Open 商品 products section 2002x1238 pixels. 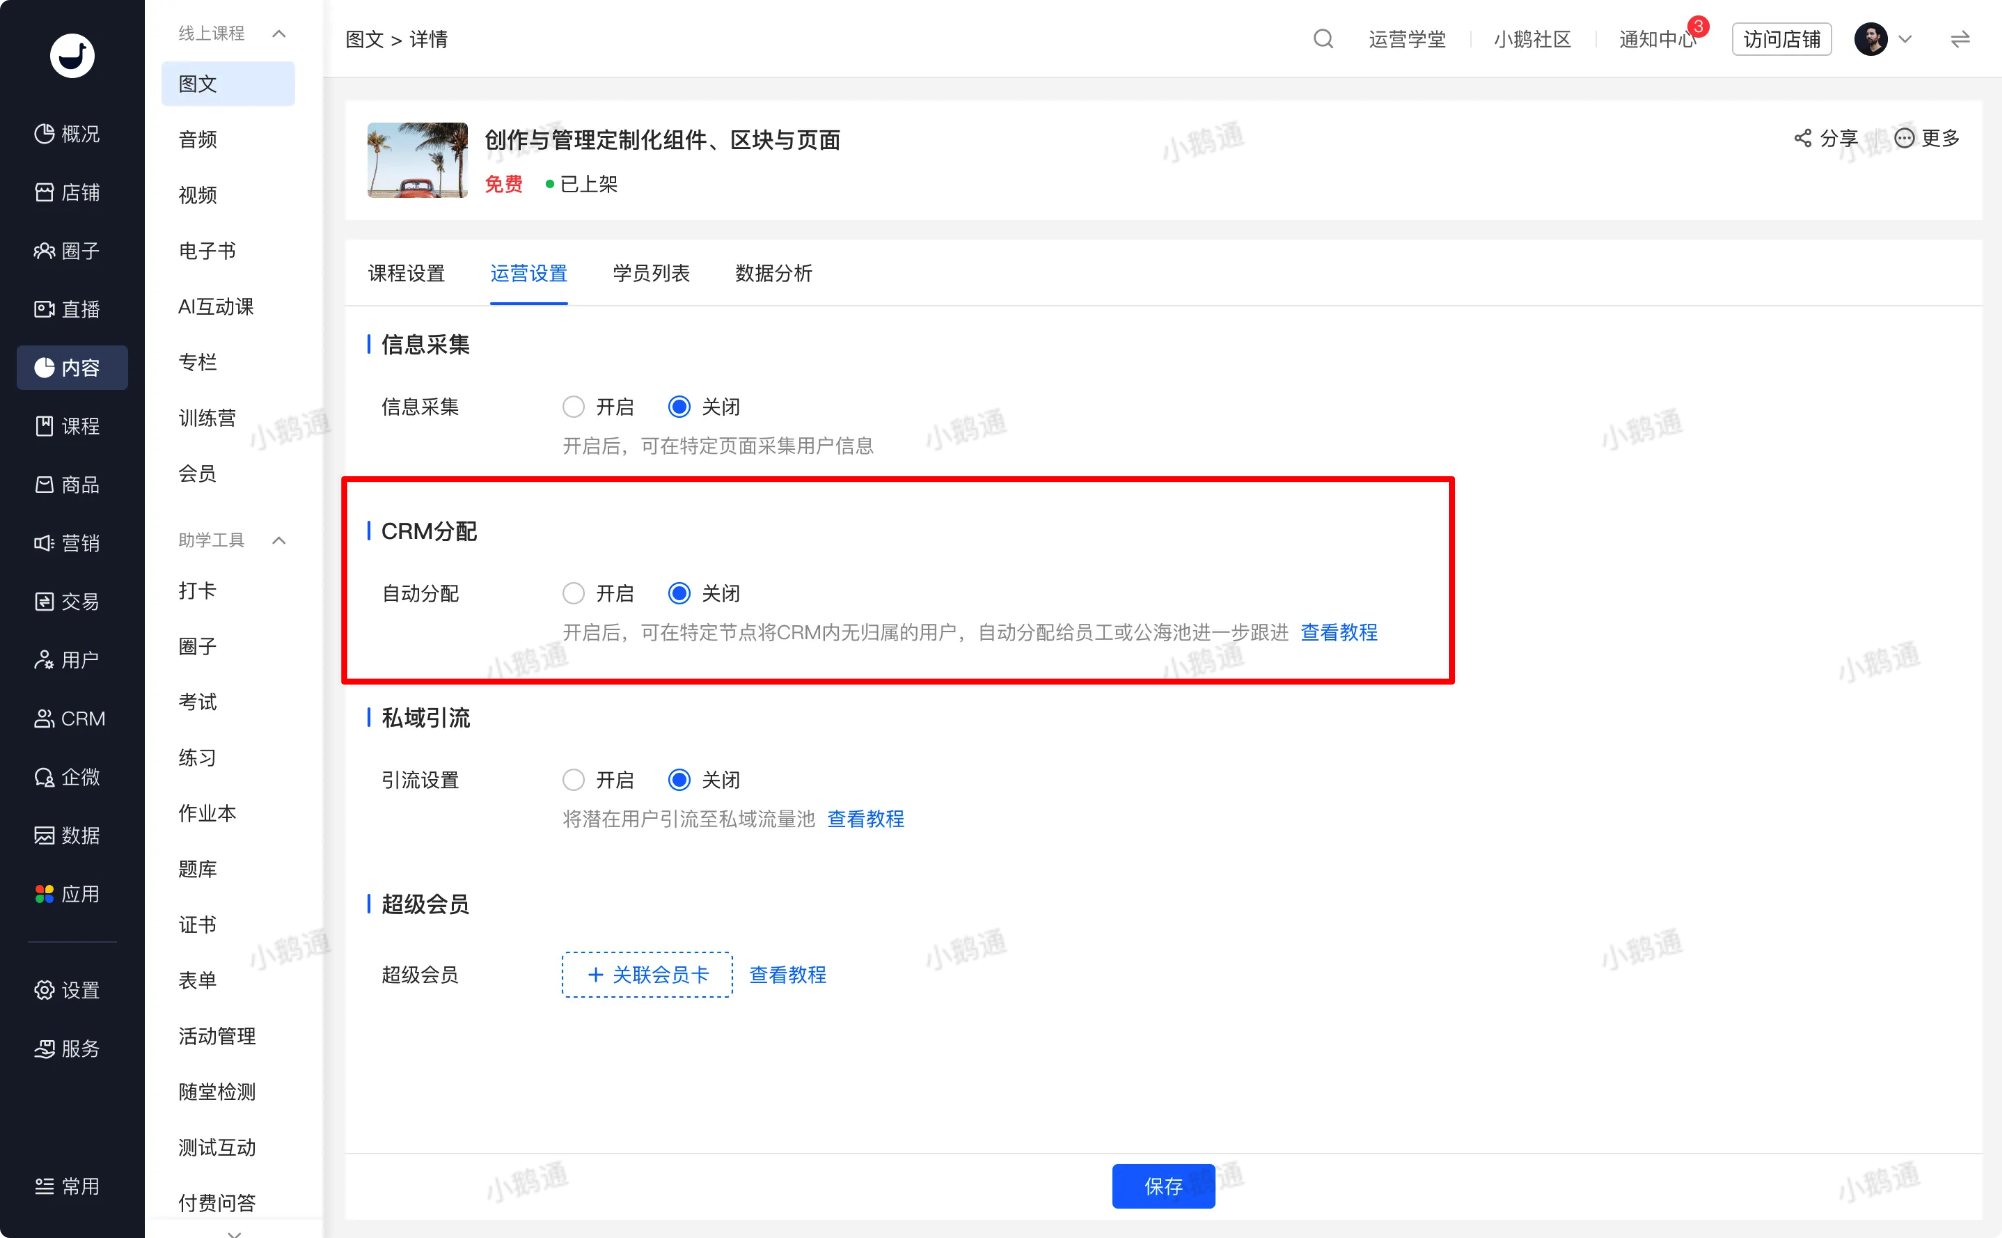(67, 485)
